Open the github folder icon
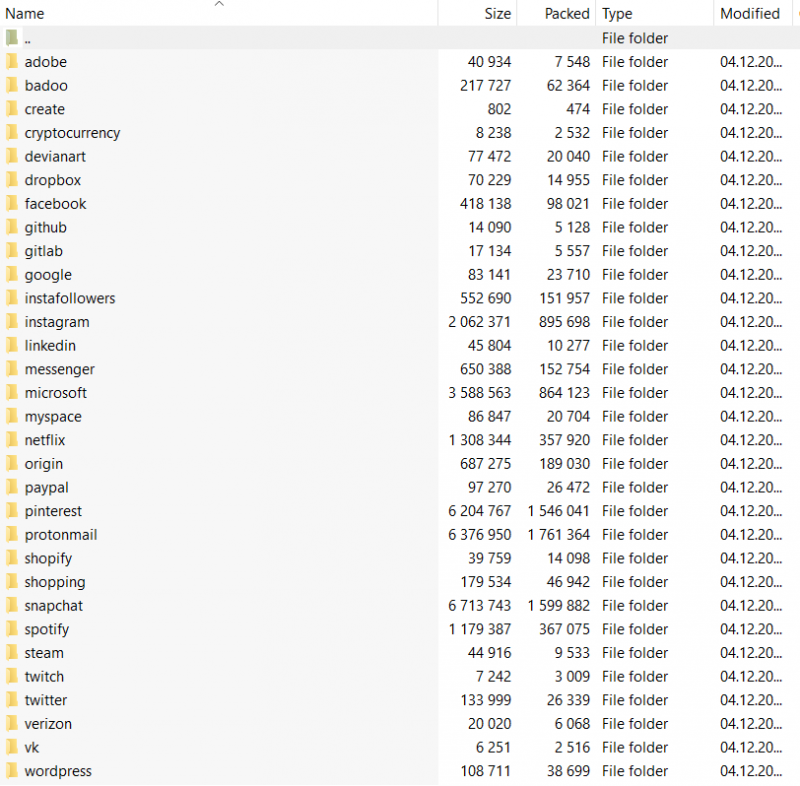 pos(12,227)
